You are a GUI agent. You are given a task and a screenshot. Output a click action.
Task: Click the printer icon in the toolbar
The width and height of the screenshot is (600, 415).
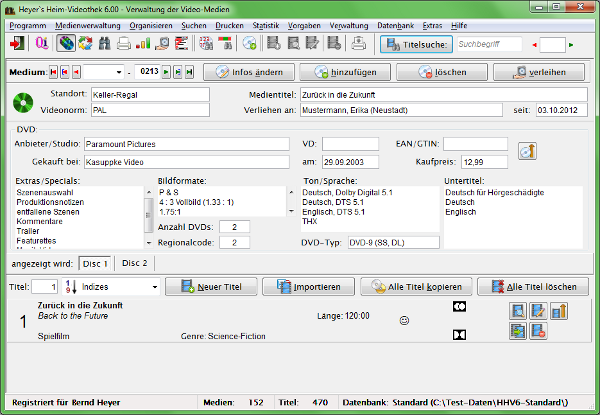pyautogui.click(x=123, y=43)
